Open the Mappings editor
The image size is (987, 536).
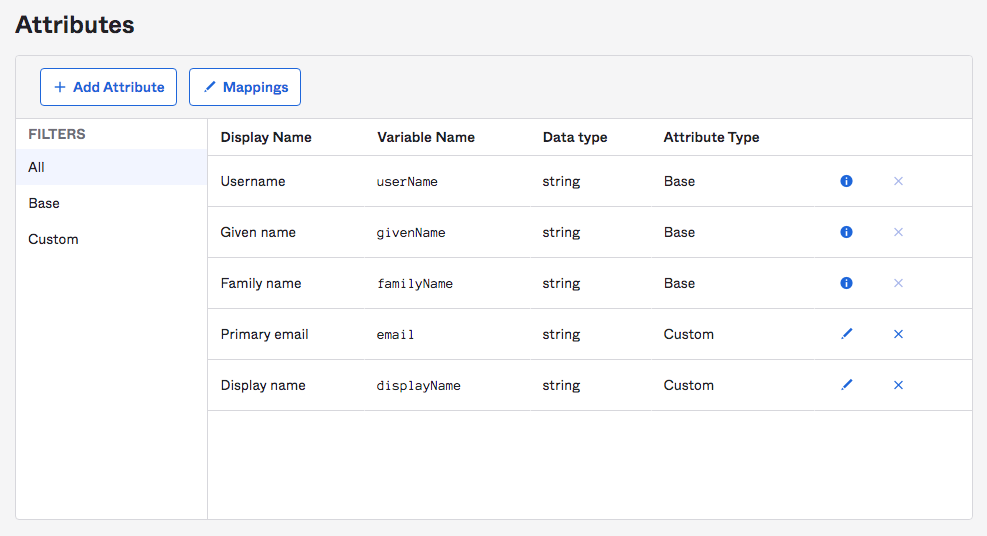[x=245, y=87]
